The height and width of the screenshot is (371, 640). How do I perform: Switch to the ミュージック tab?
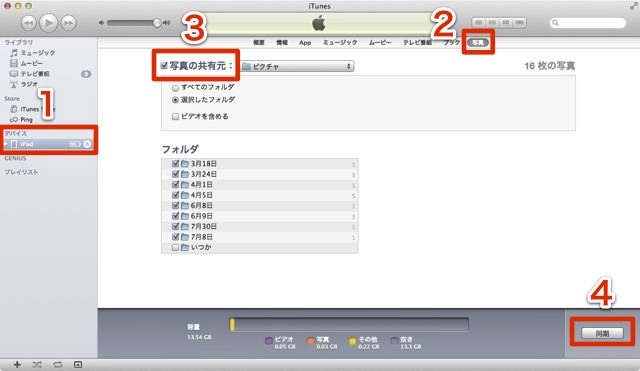(x=340, y=42)
